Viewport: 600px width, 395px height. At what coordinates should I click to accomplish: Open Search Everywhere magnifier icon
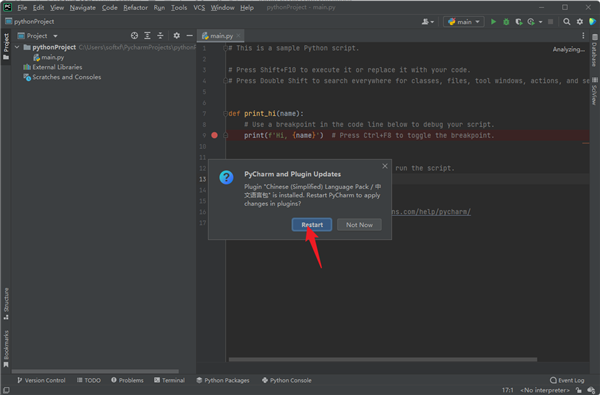(567, 22)
